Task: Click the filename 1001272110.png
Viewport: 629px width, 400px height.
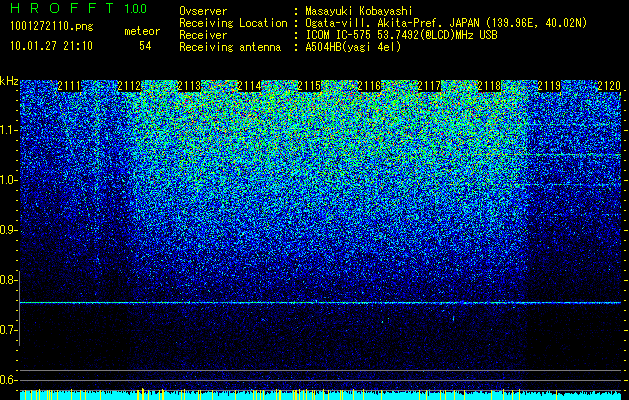Action: coord(52,26)
